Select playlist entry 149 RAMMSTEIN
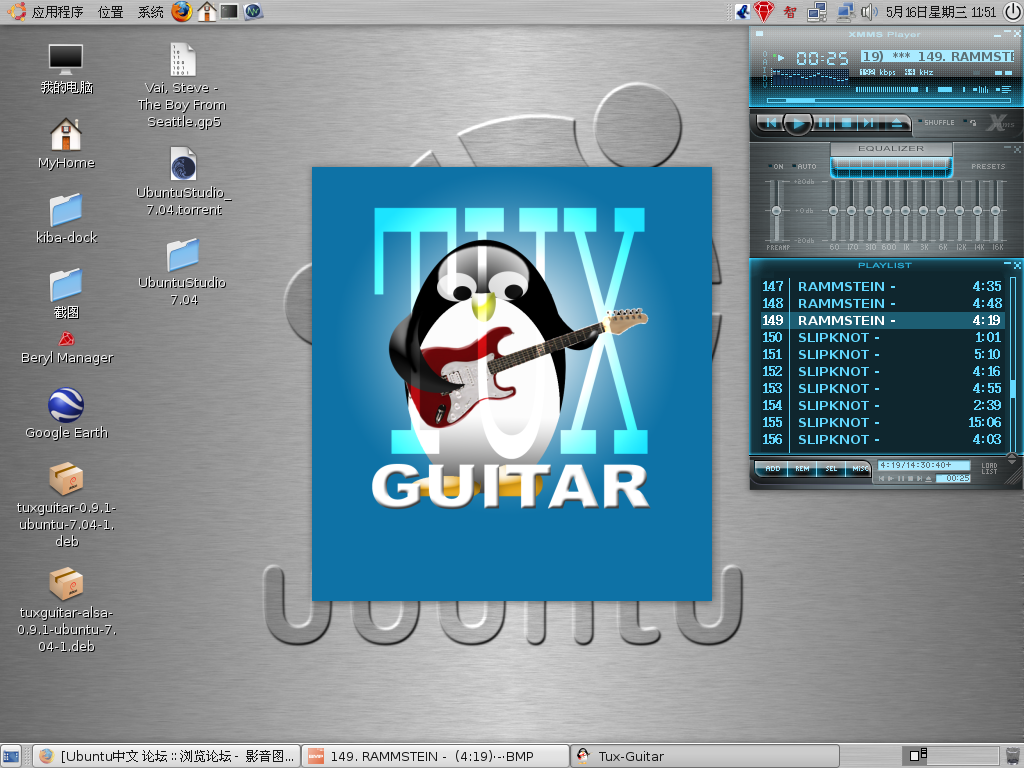1024x768 pixels. pyautogui.click(x=882, y=320)
